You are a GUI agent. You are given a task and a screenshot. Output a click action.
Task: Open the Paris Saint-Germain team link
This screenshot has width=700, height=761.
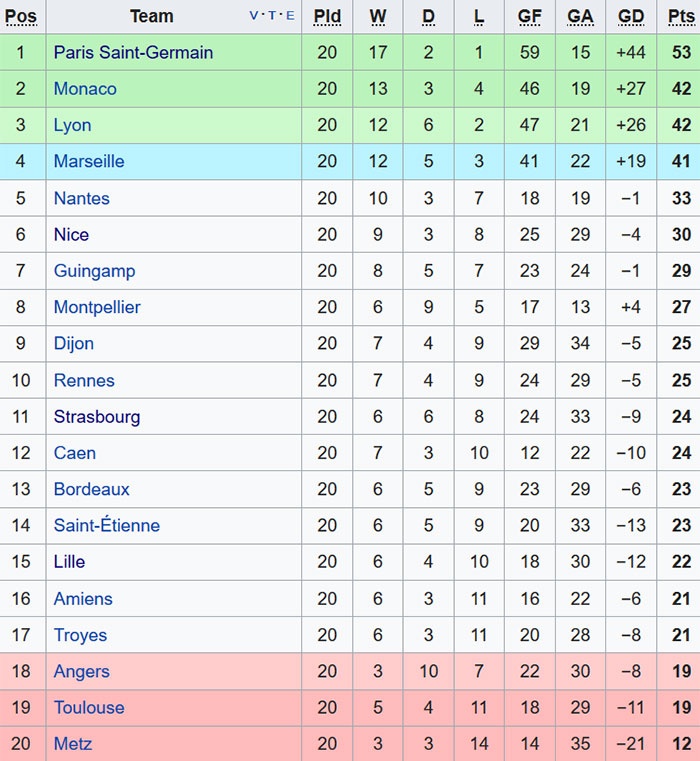click(x=133, y=52)
